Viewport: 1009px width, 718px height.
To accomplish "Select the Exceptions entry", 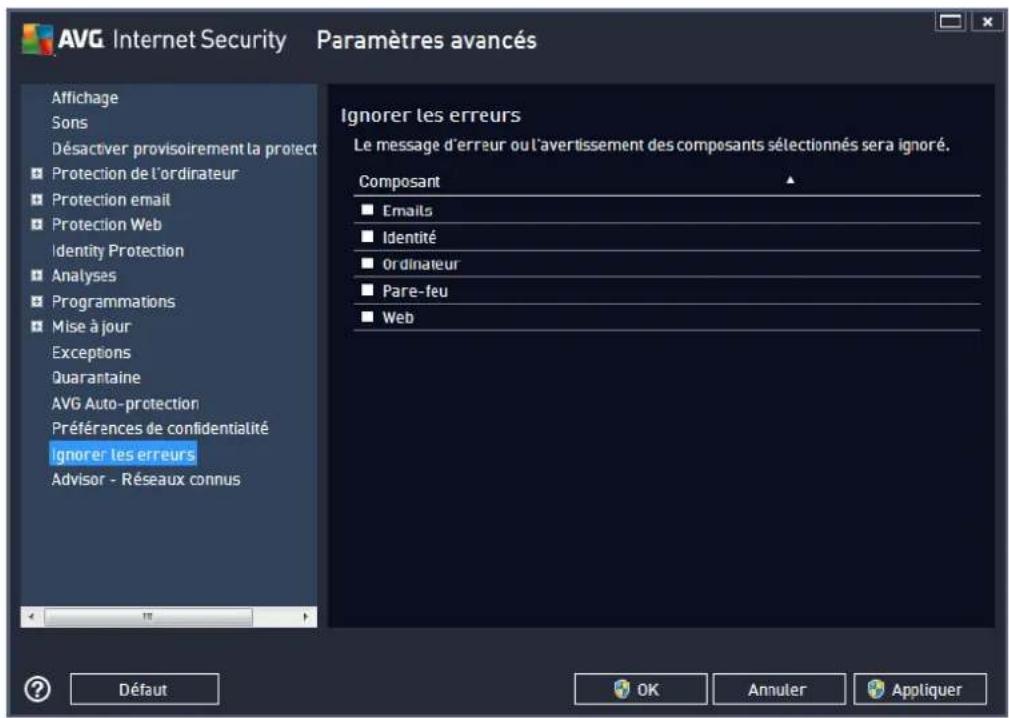I will click(91, 353).
